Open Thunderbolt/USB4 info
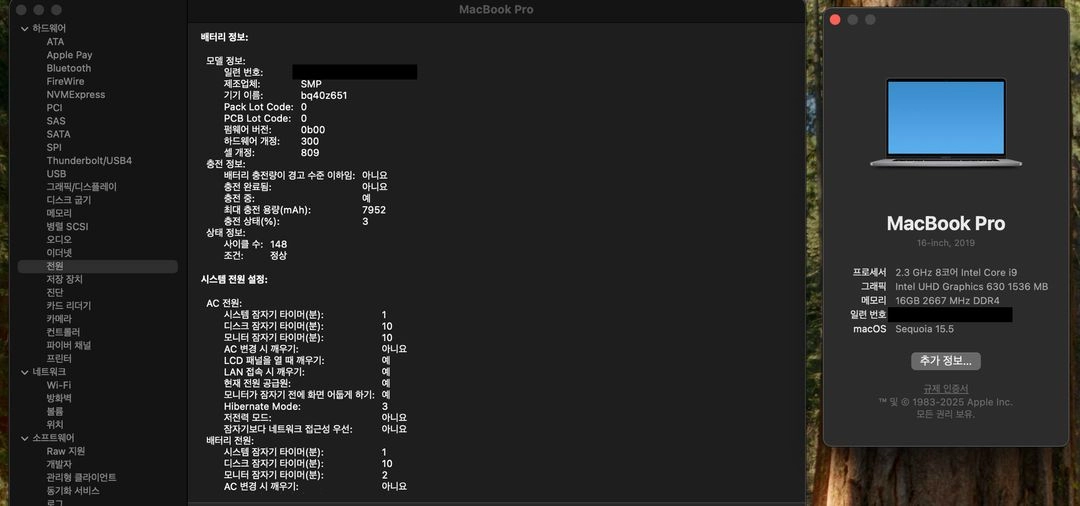The height and width of the screenshot is (506, 1080). [x=89, y=160]
